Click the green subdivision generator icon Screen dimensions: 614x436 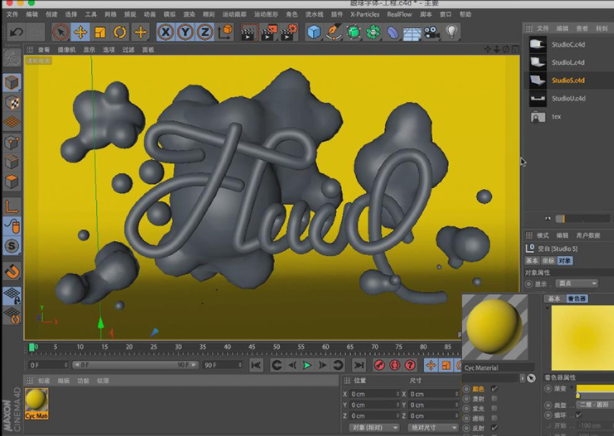point(354,32)
